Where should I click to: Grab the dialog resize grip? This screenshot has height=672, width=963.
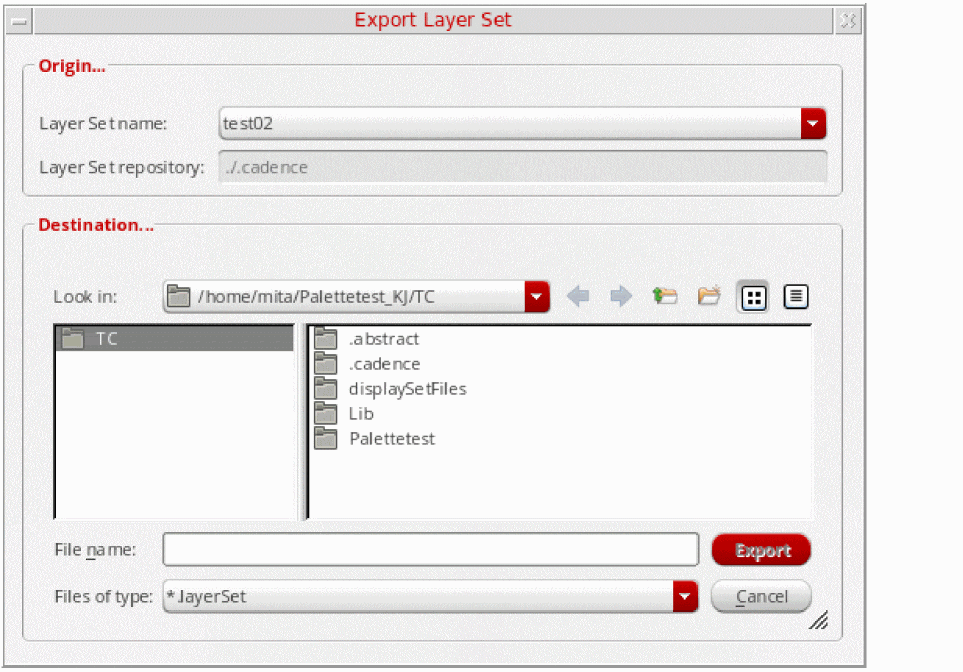click(819, 620)
